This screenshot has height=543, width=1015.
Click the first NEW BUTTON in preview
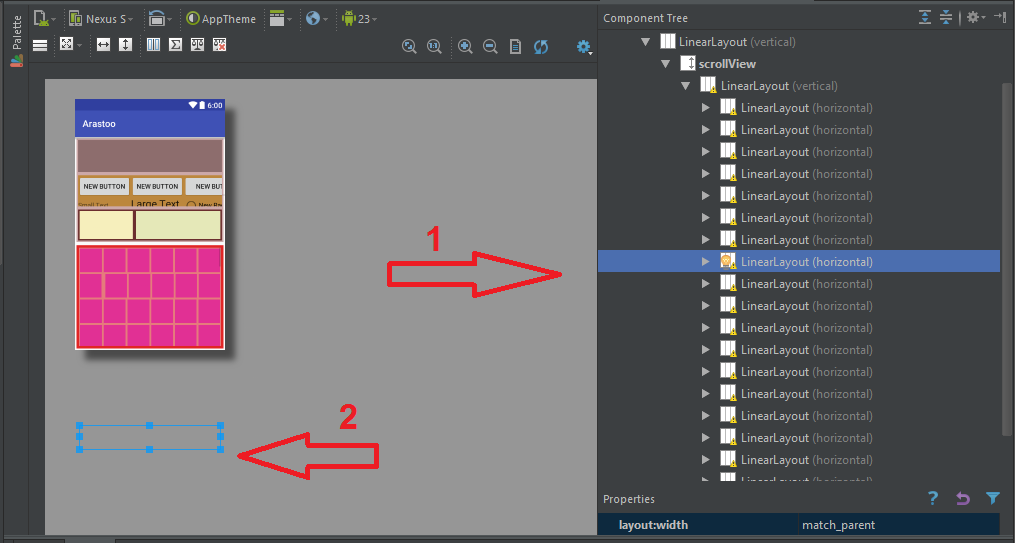[x=104, y=186]
